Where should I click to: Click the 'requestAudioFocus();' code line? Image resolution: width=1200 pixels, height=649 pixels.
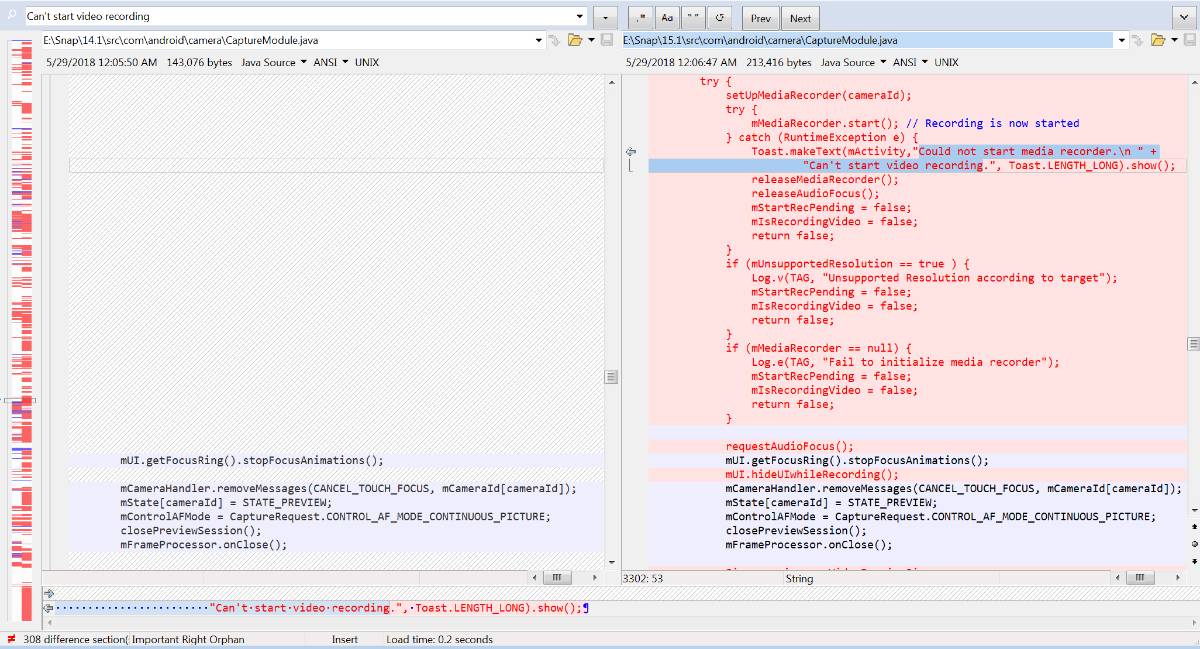[x=790, y=446]
